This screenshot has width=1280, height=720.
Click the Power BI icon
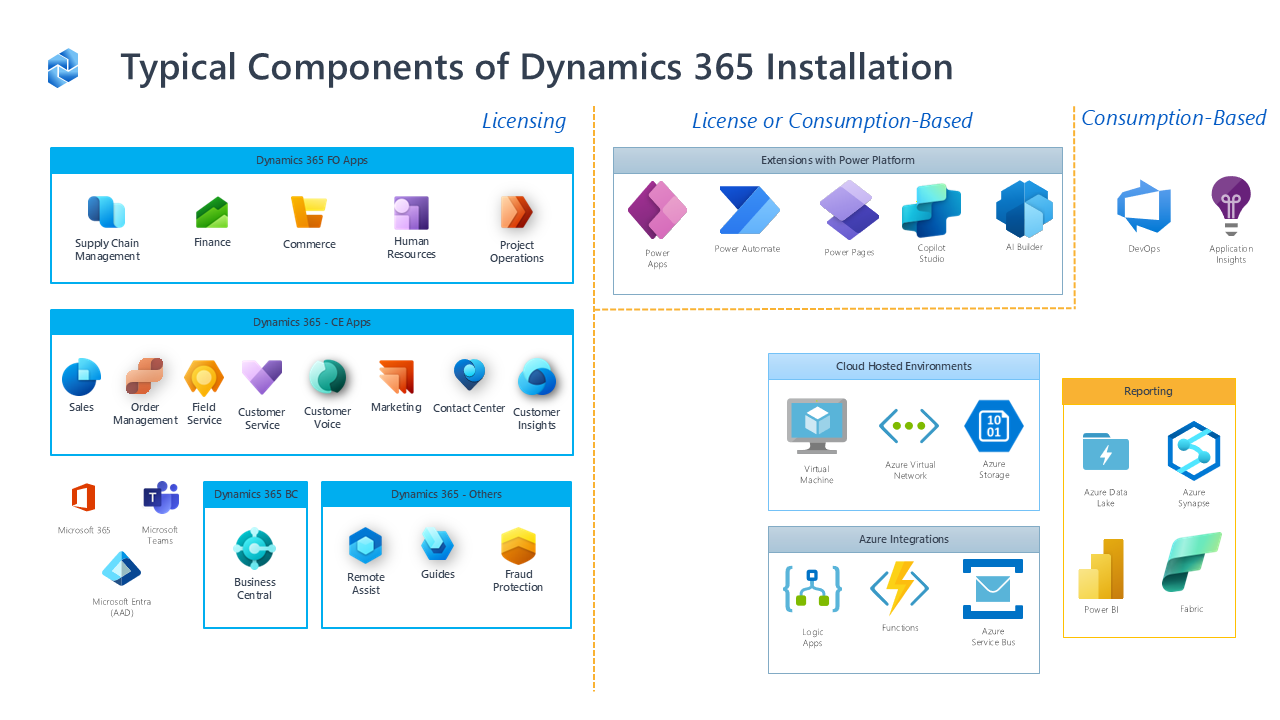[x=1101, y=569]
